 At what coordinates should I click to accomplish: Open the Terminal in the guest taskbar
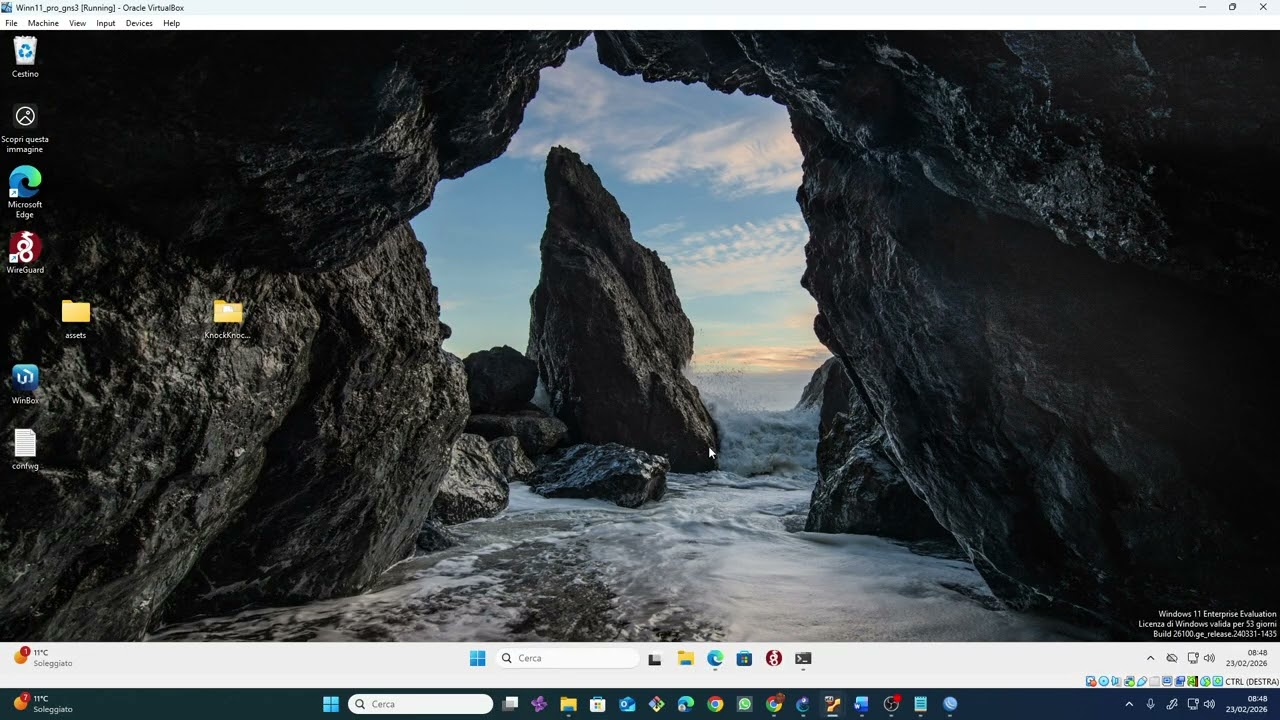click(803, 658)
